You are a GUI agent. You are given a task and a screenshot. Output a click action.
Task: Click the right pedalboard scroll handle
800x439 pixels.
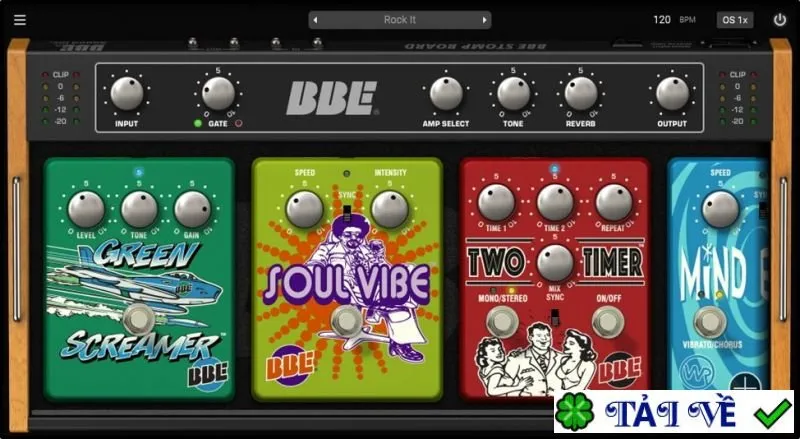(783, 249)
